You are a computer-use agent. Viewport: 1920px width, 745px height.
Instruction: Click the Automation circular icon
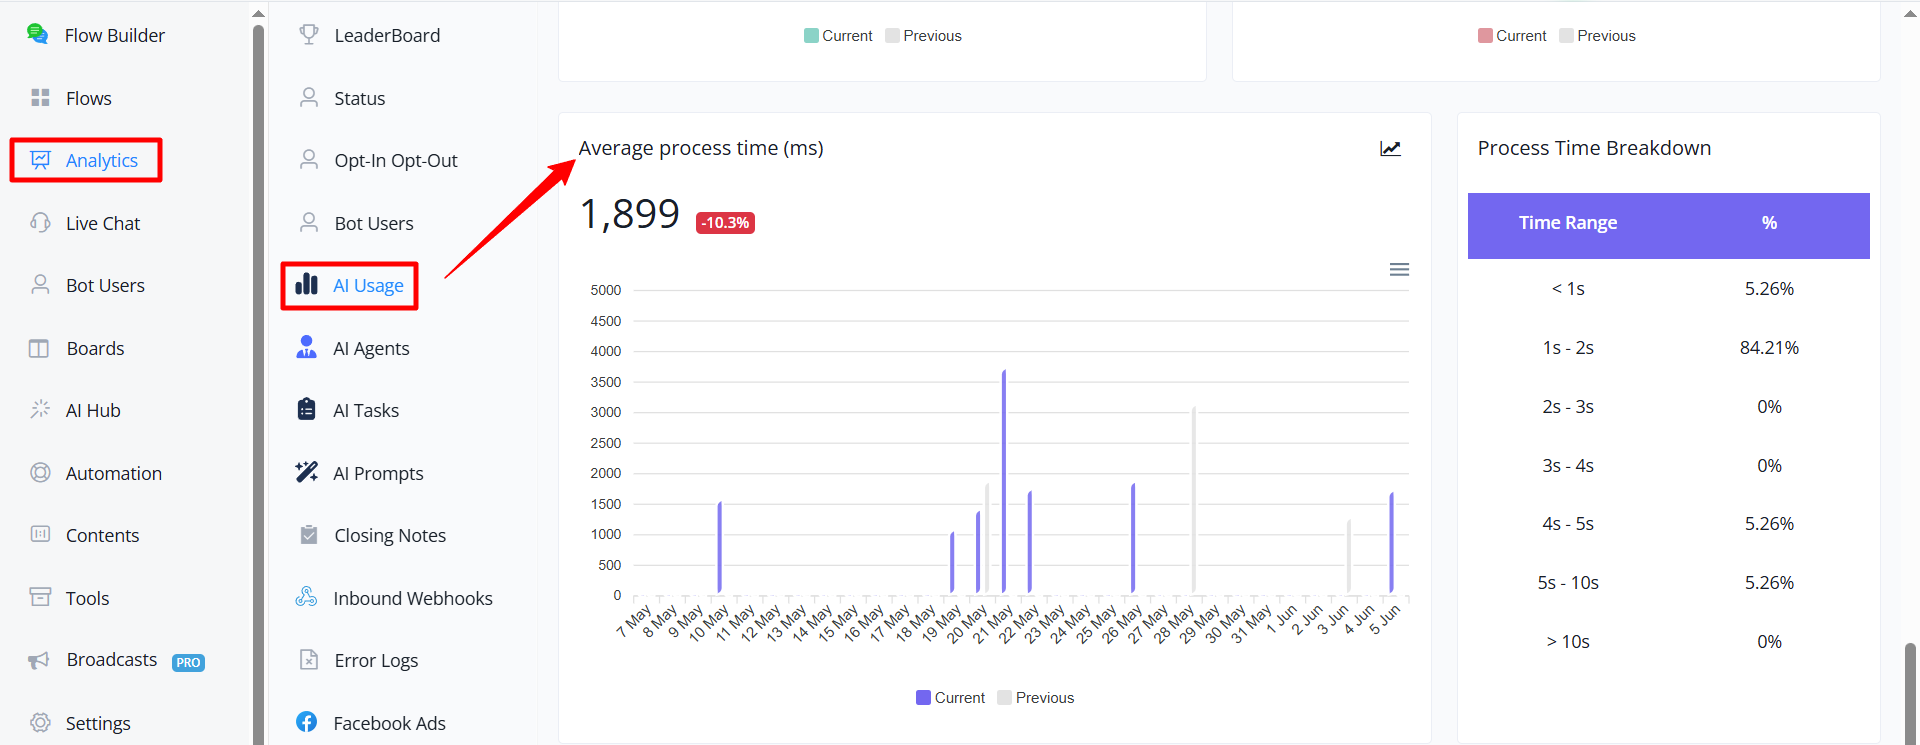40,473
